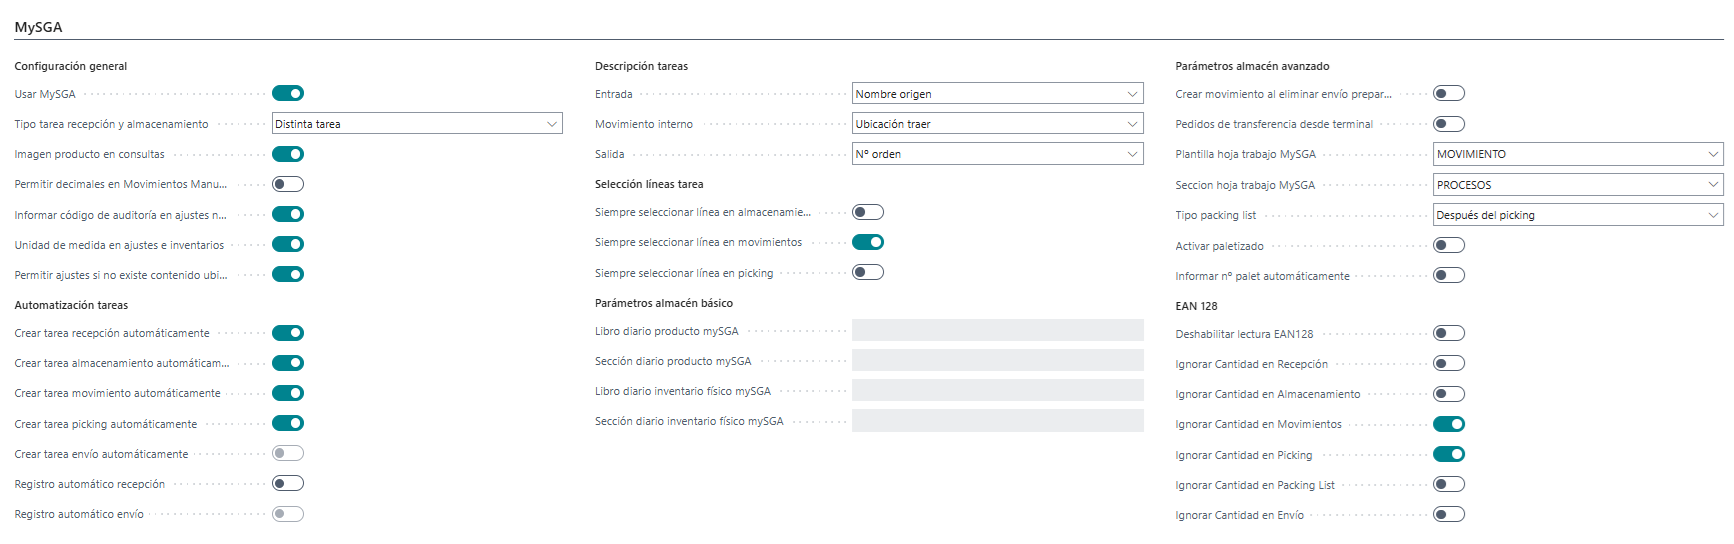Enable Pedidos de transferencia desde terminal

pyautogui.click(x=1449, y=124)
